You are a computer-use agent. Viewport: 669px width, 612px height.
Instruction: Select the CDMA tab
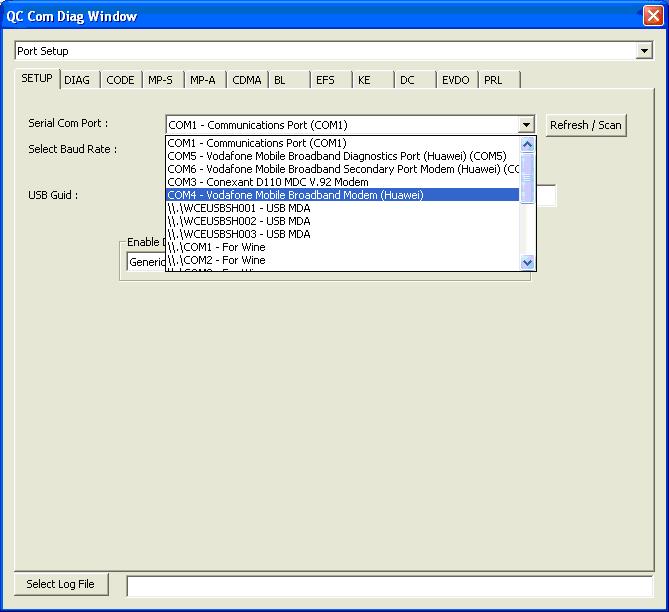[x=247, y=80]
